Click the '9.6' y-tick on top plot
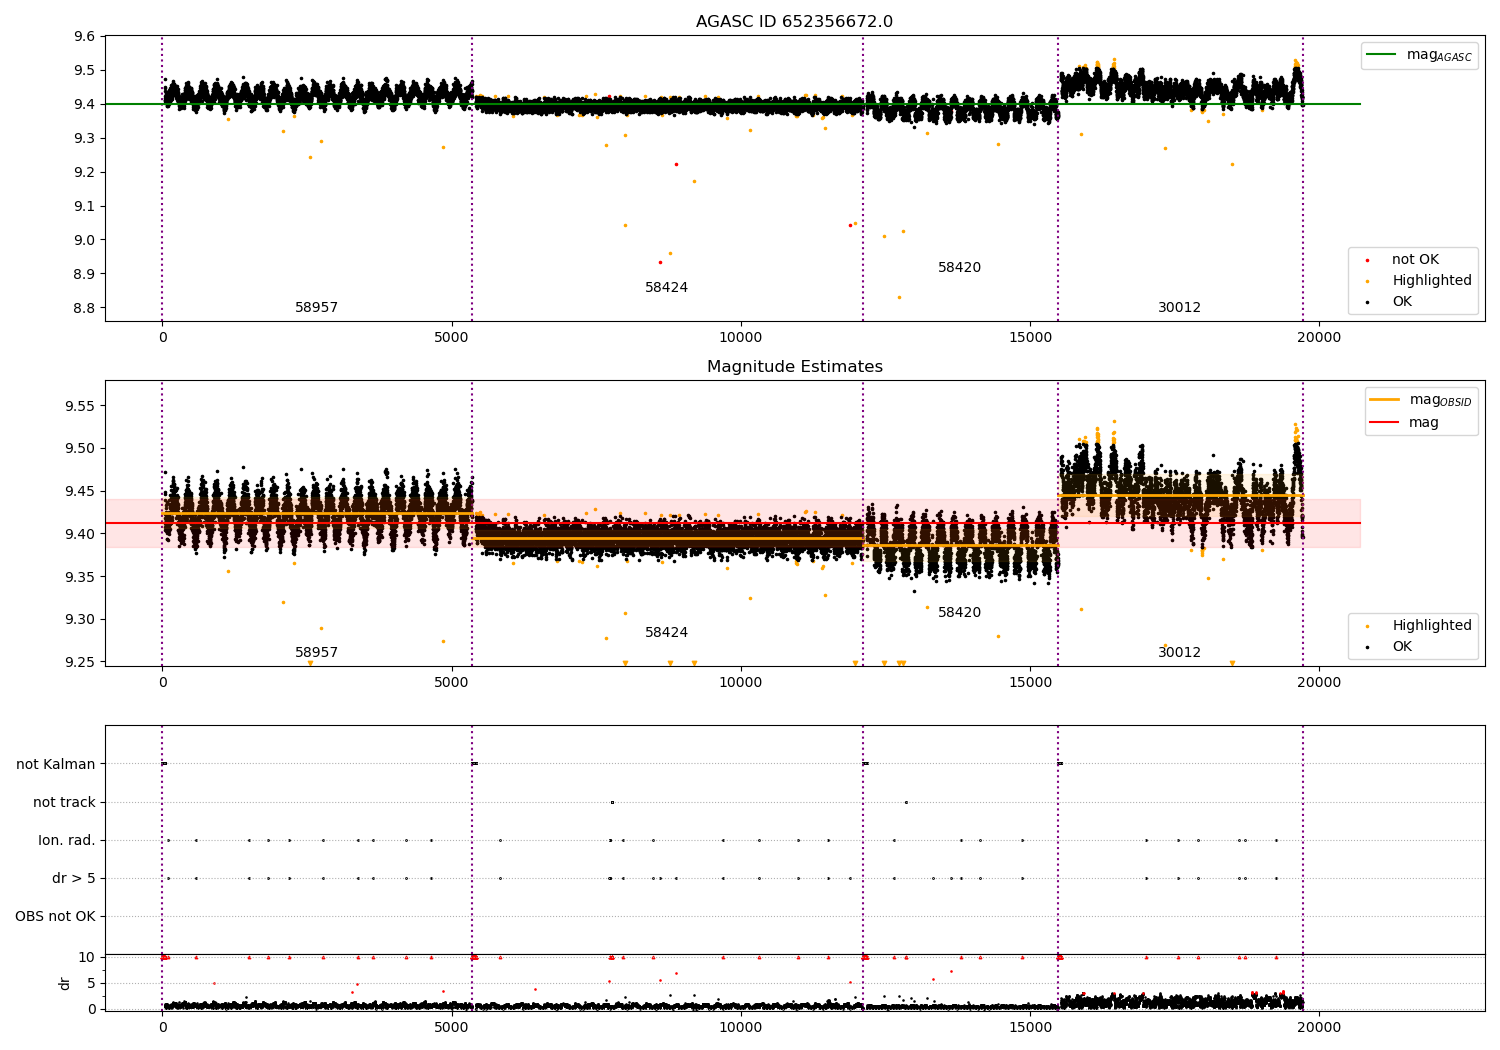Viewport: 1500px width, 1050px height. pyautogui.click(x=85, y=37)
